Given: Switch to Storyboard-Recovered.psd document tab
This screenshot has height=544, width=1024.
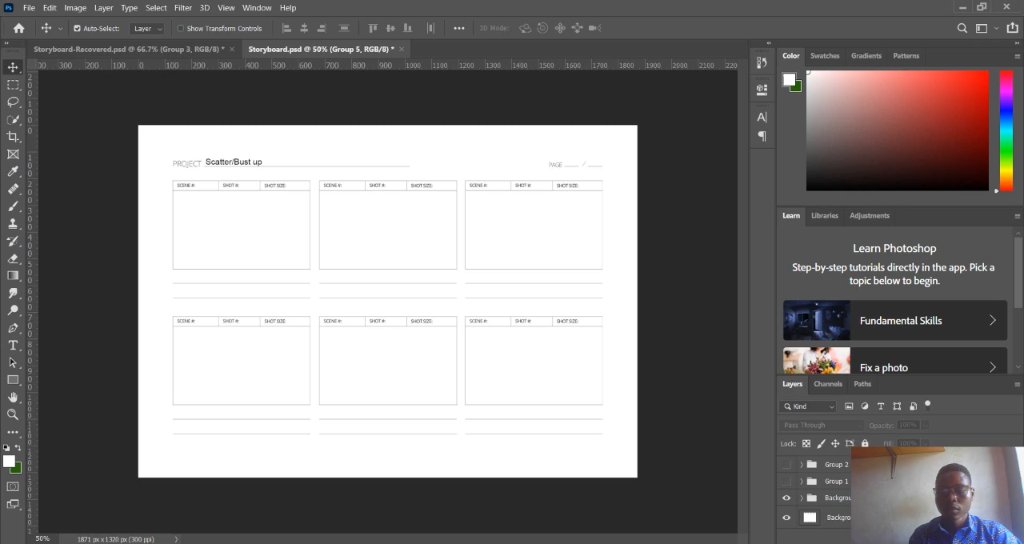Looking at the screenshot, I should tap(129, 49).
